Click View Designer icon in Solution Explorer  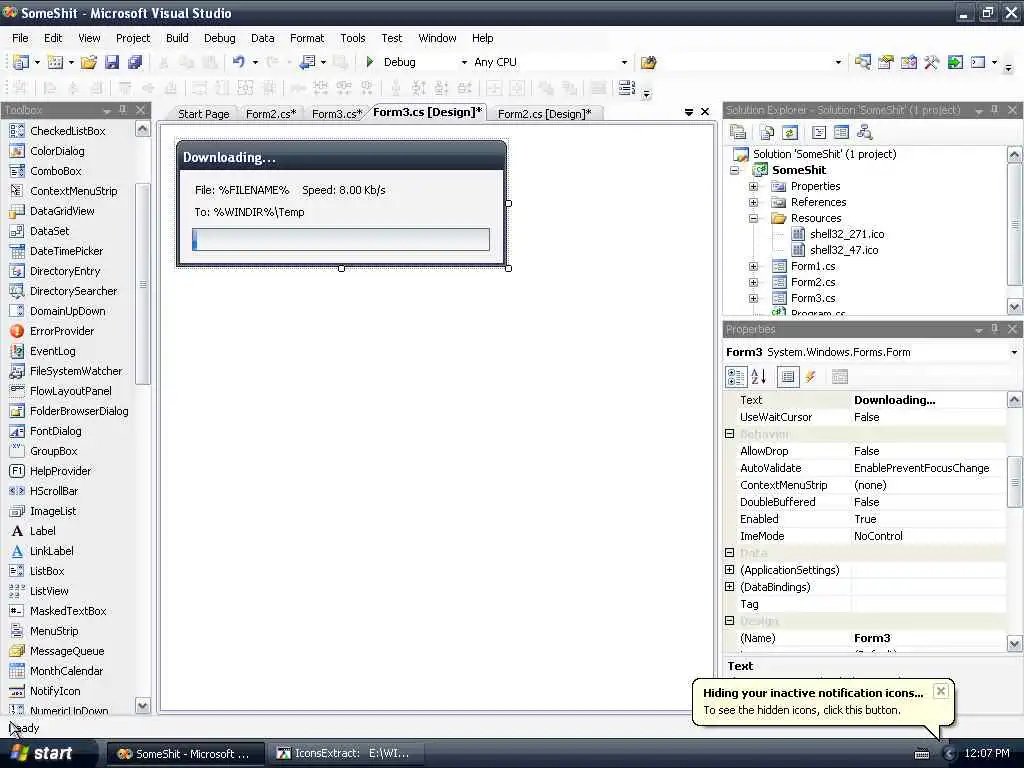pyautogui.click(x=841, y=133)
